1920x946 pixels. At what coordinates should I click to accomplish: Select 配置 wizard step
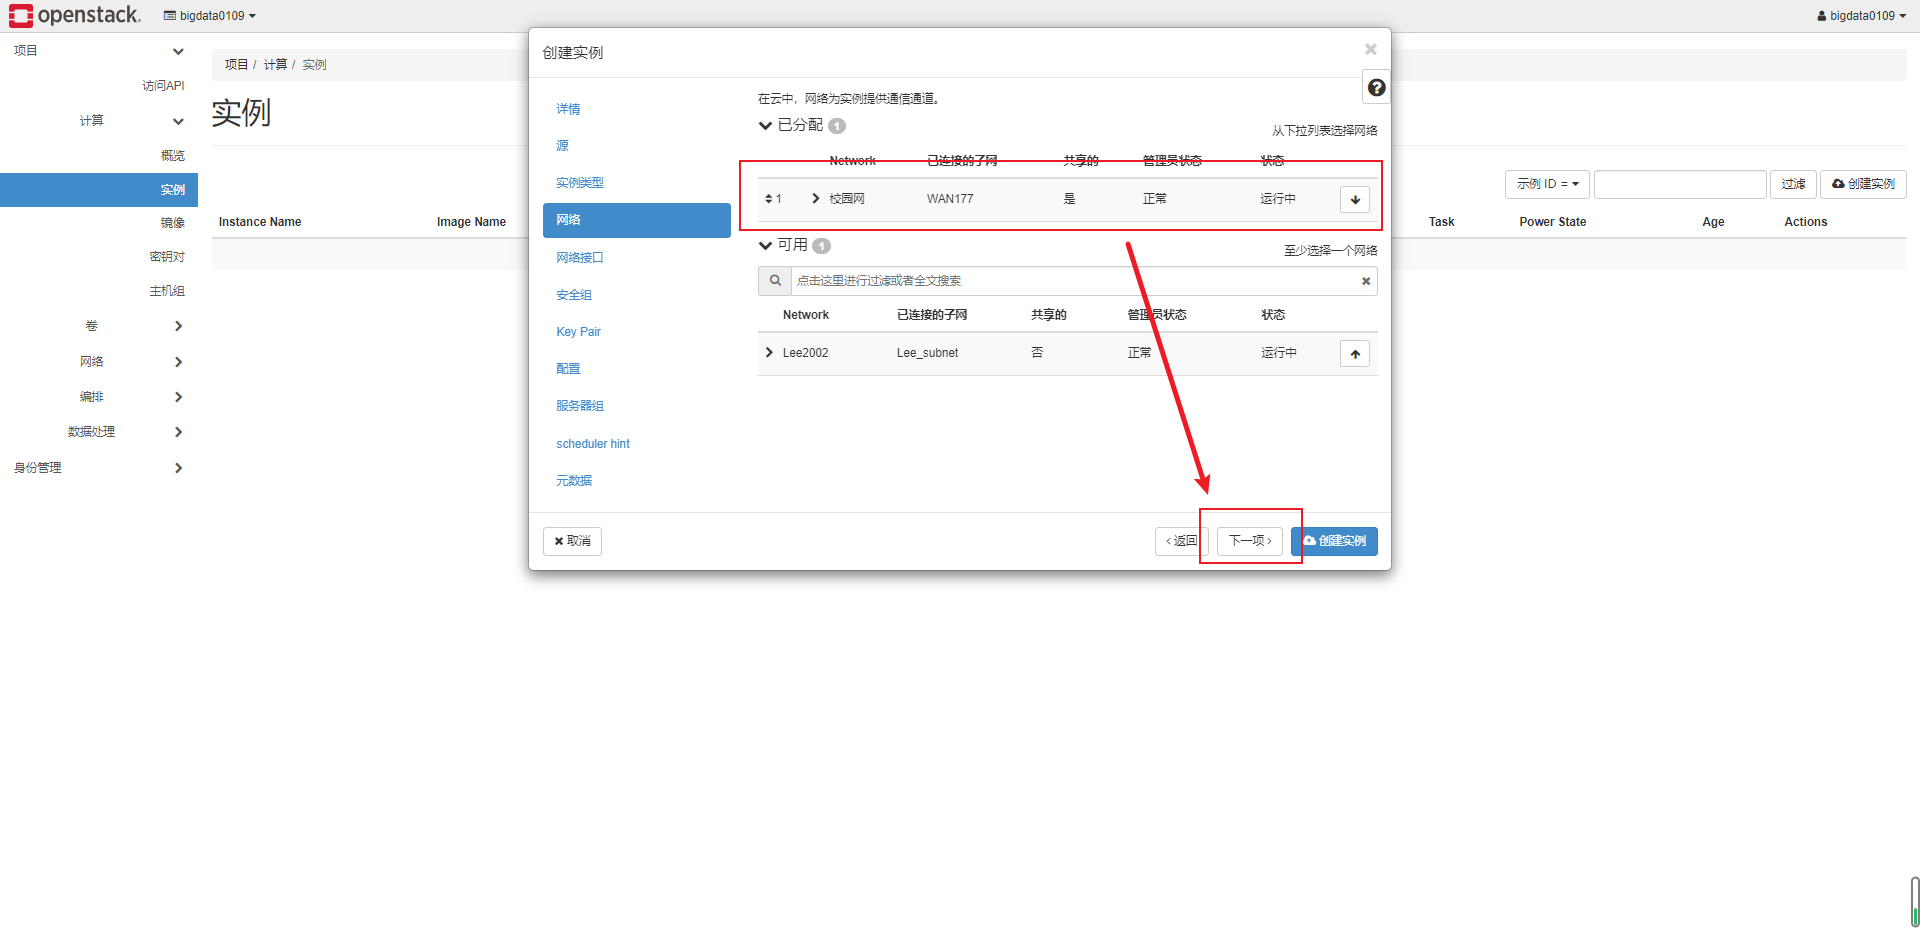637,369
